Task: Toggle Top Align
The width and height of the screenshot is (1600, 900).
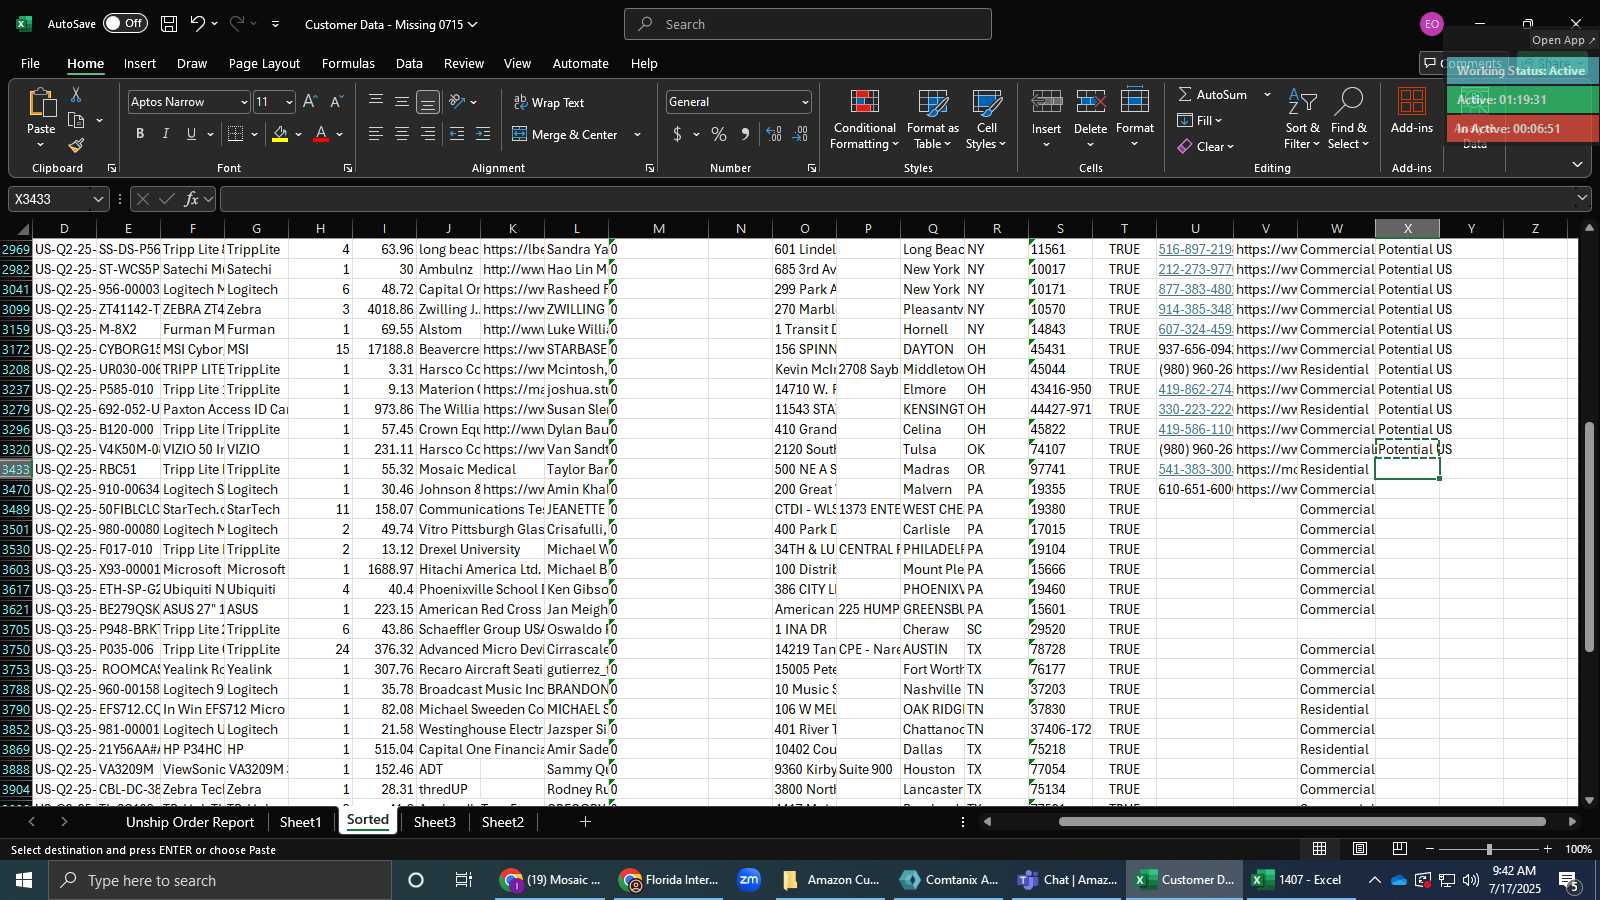Action: [x=376, y=102]
